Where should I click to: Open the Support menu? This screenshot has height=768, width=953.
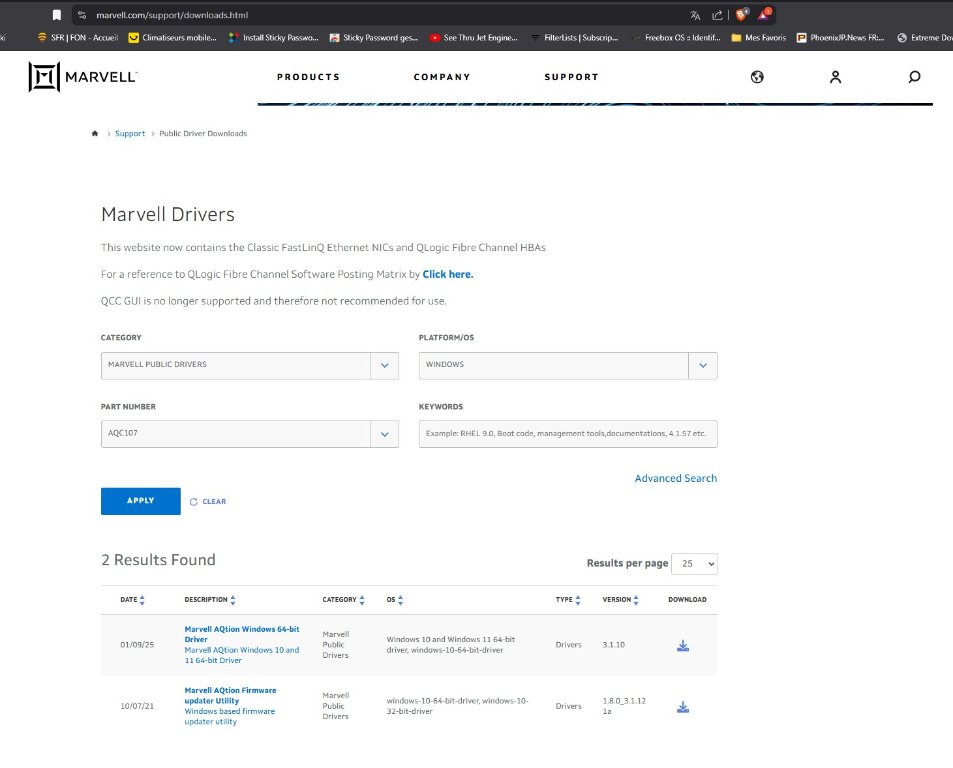[x=571, y=77]
